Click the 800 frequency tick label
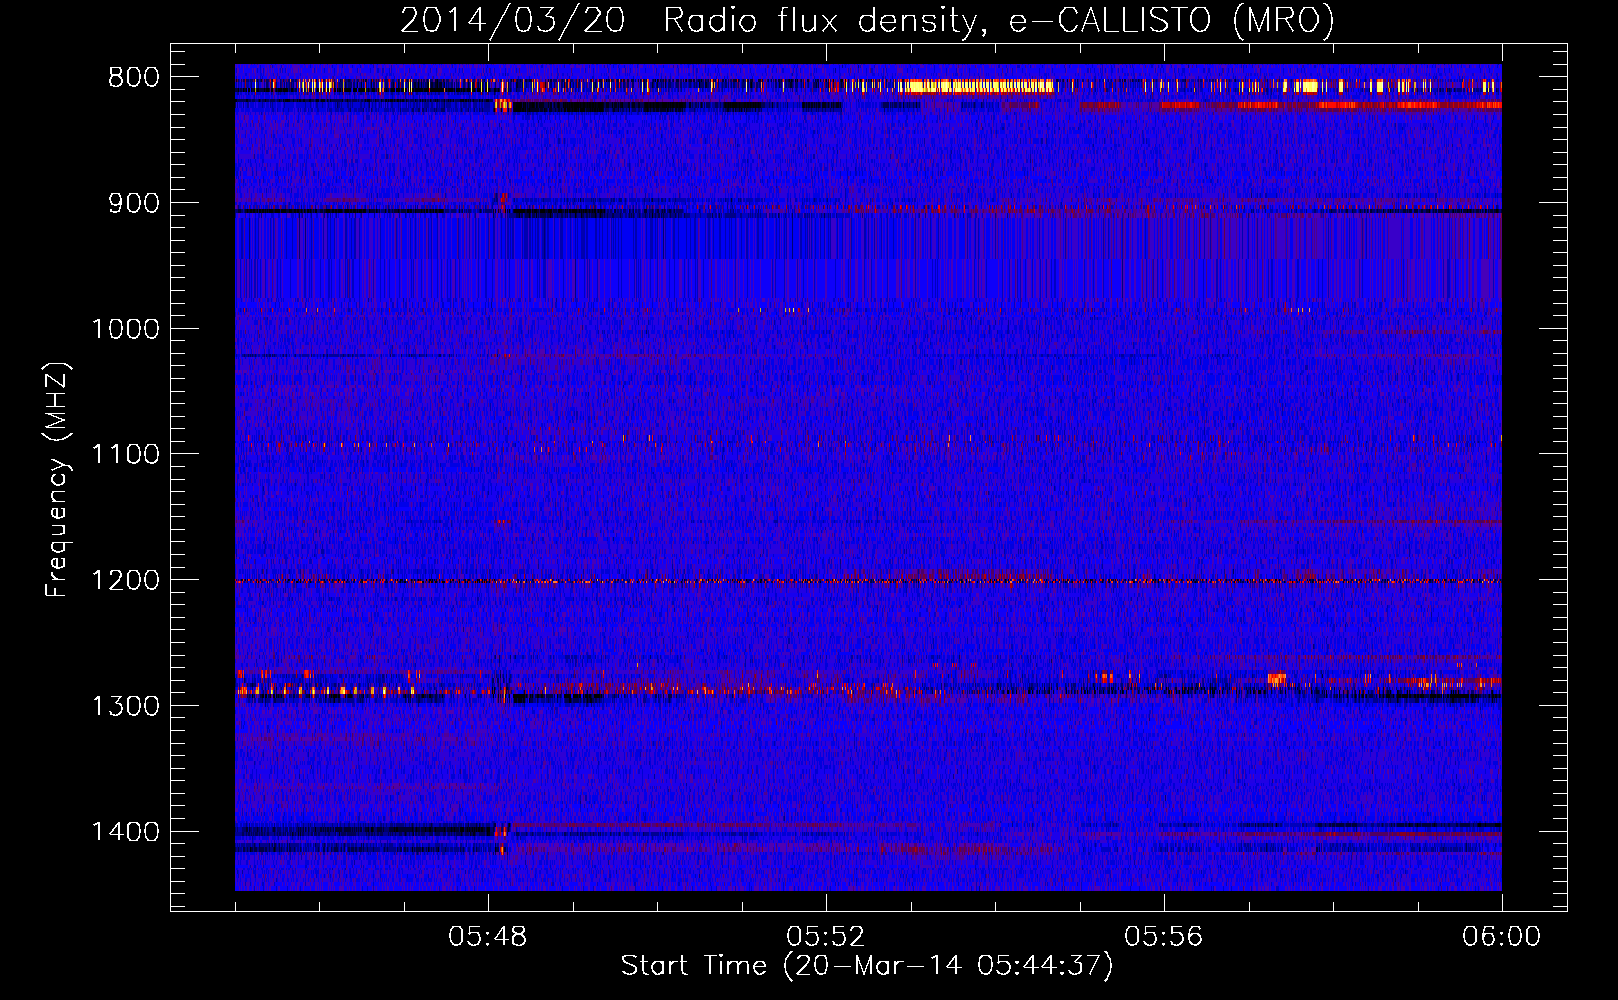Viewport: 1618px width, 1000px height. coord(134,78)
